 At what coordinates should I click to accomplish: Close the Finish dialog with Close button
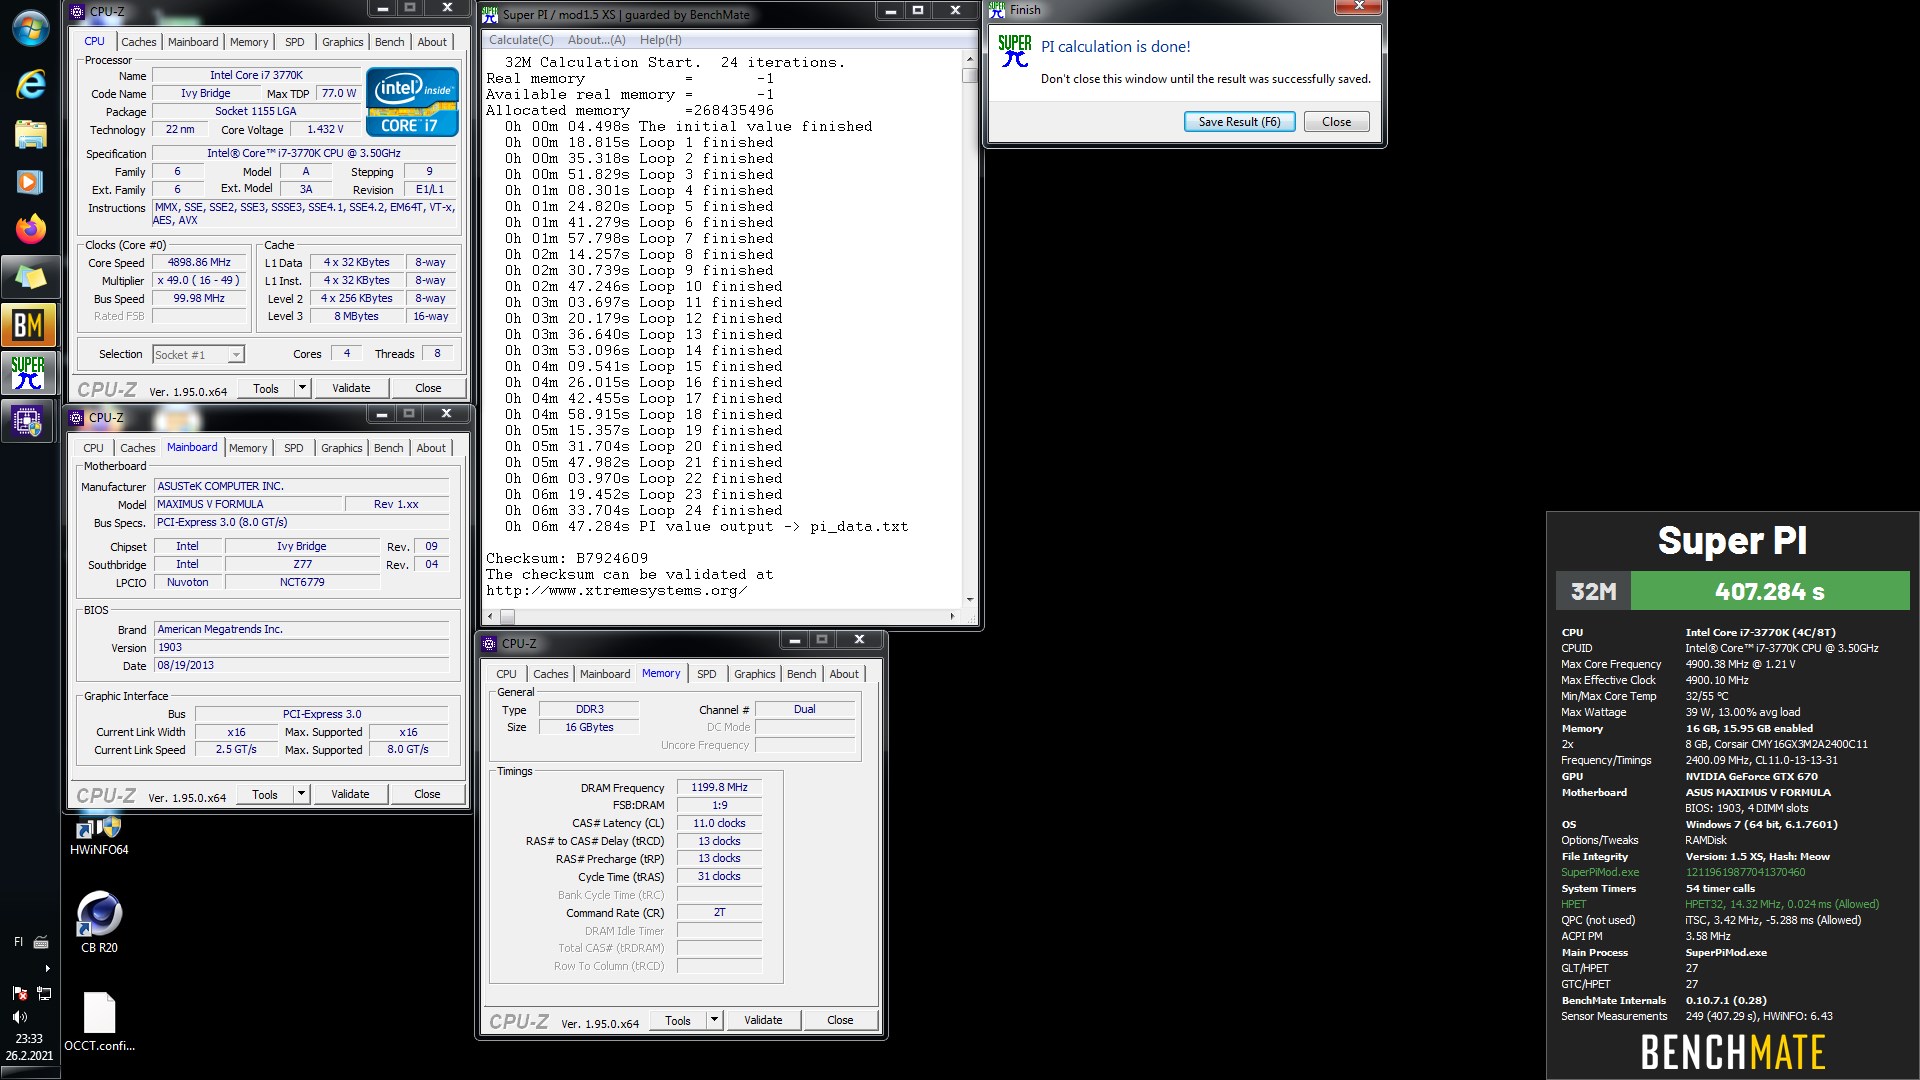pyautogui.click(x=1336, y=122)
